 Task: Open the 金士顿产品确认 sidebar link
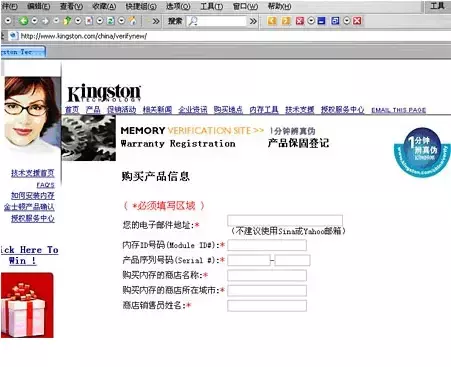click(x=29, y=207)
